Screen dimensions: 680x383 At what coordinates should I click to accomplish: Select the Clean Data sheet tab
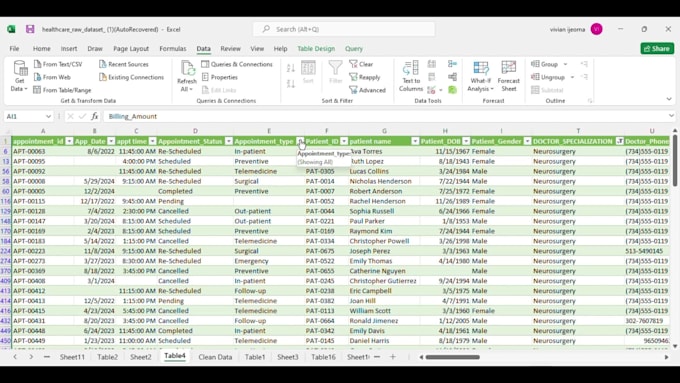(215, 357)
